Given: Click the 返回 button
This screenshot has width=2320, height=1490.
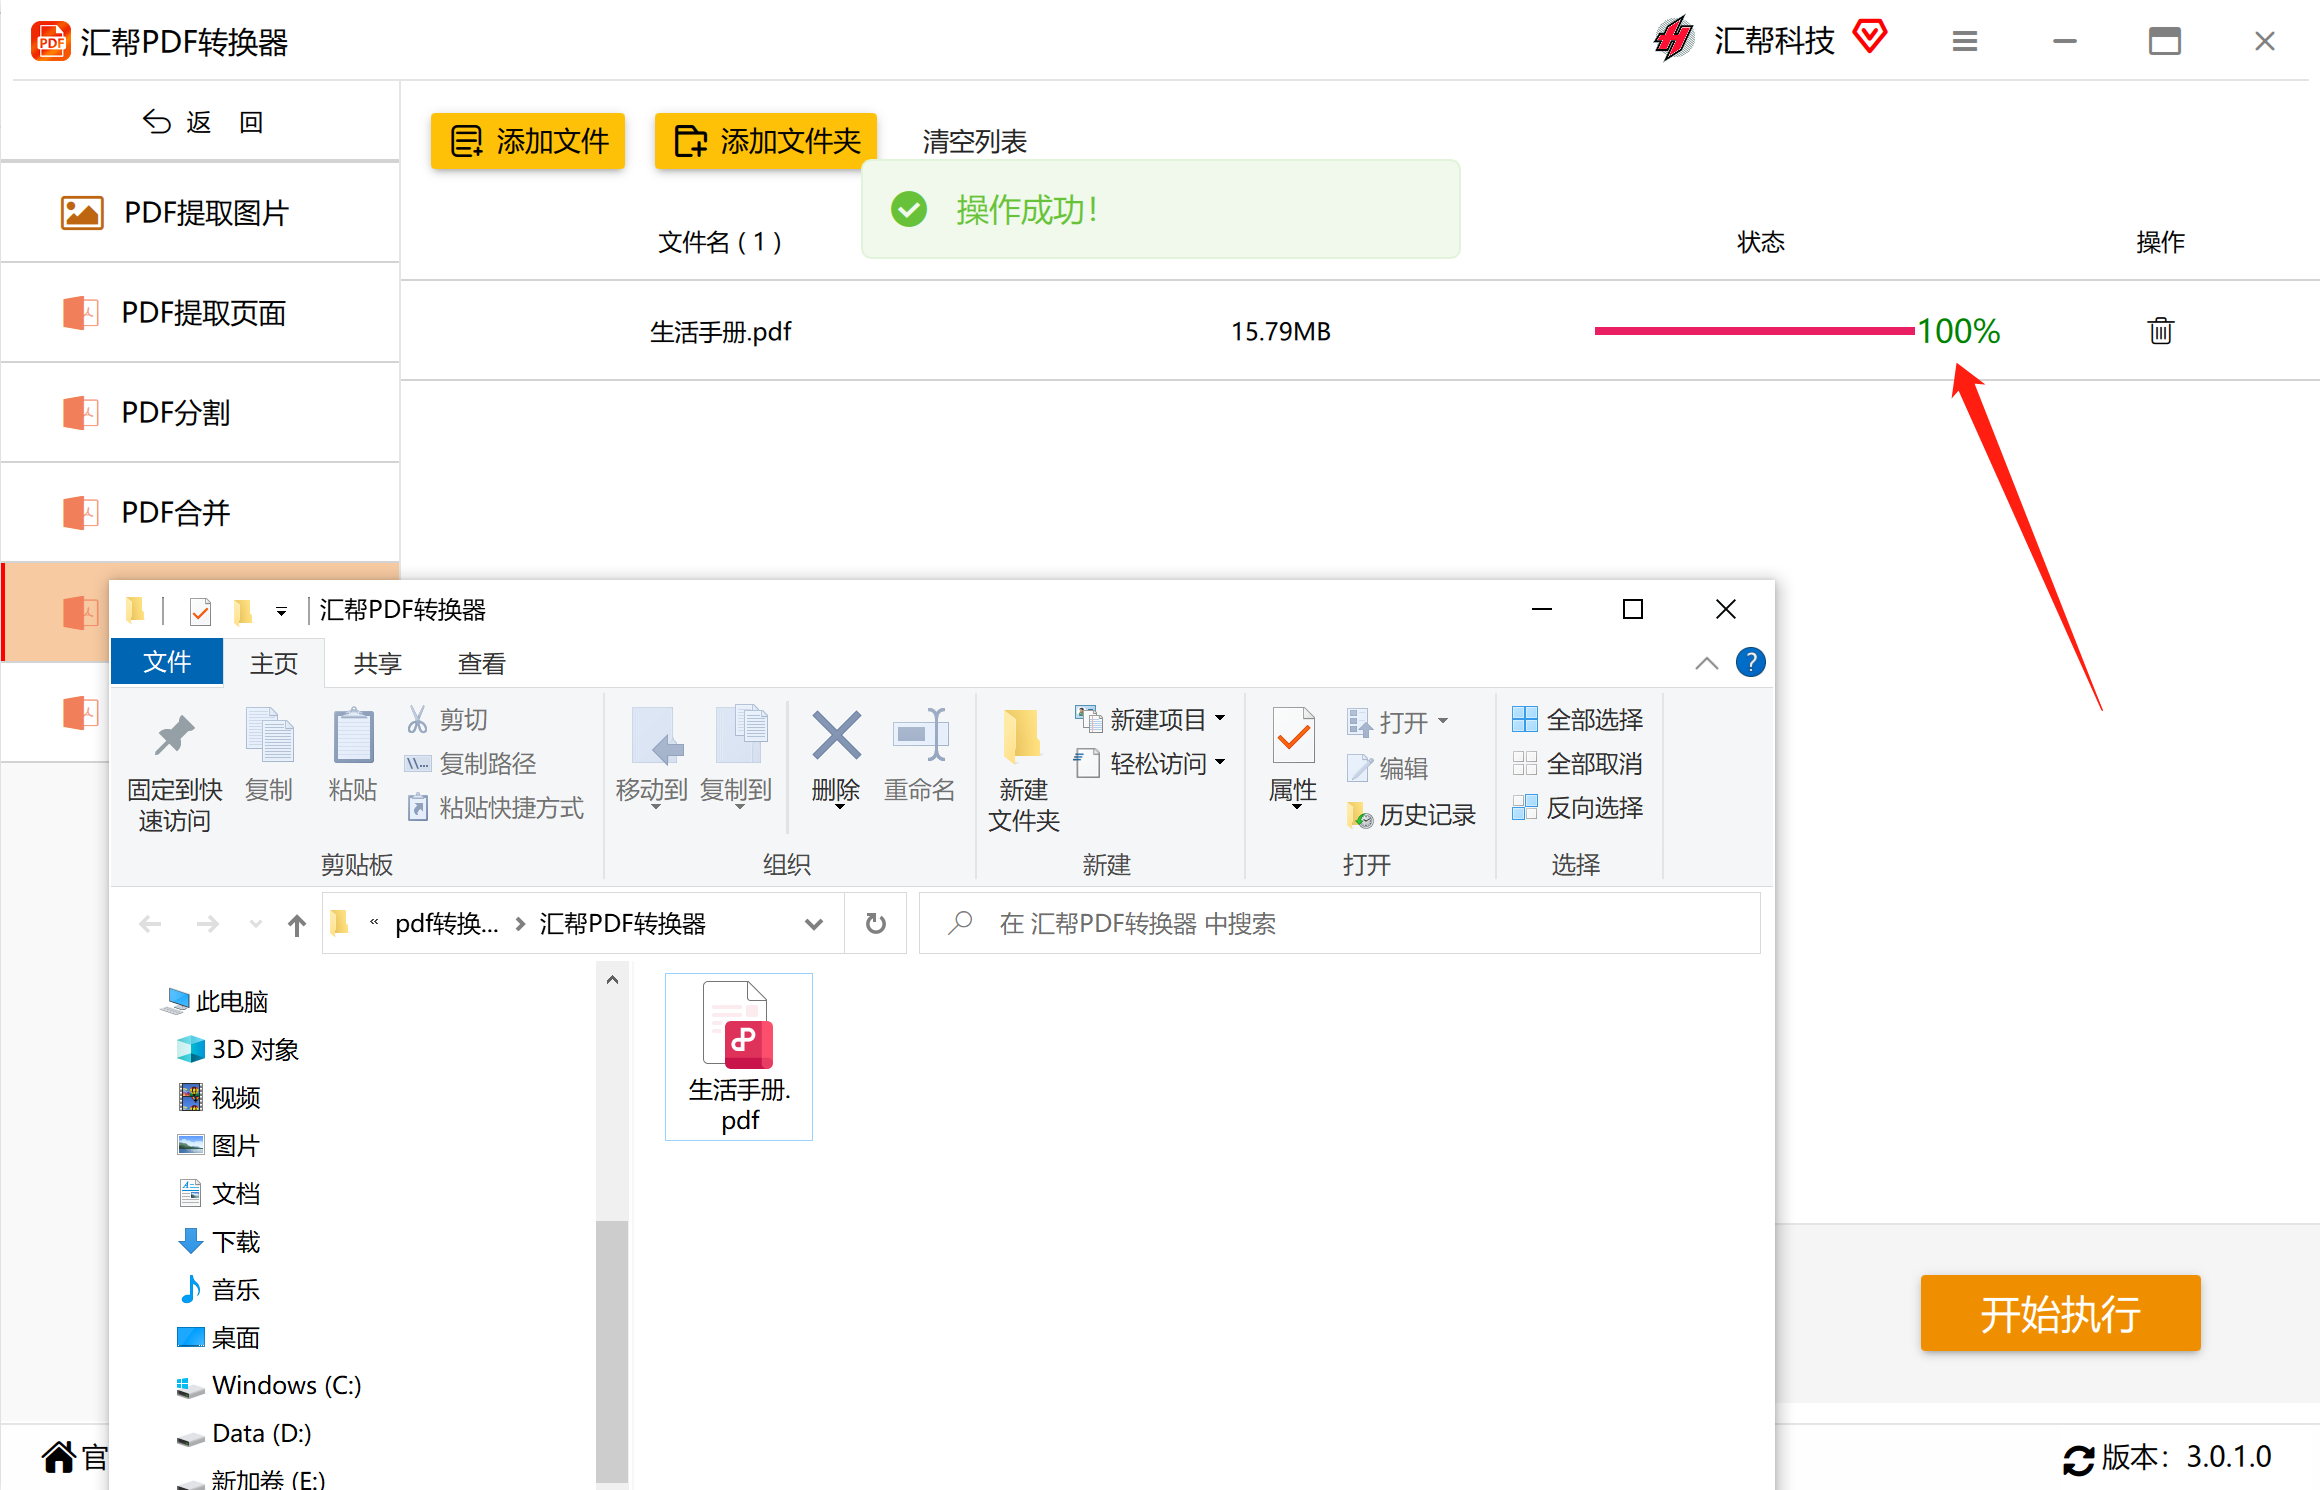Looking at the screenshot, I should click(202, 122).
